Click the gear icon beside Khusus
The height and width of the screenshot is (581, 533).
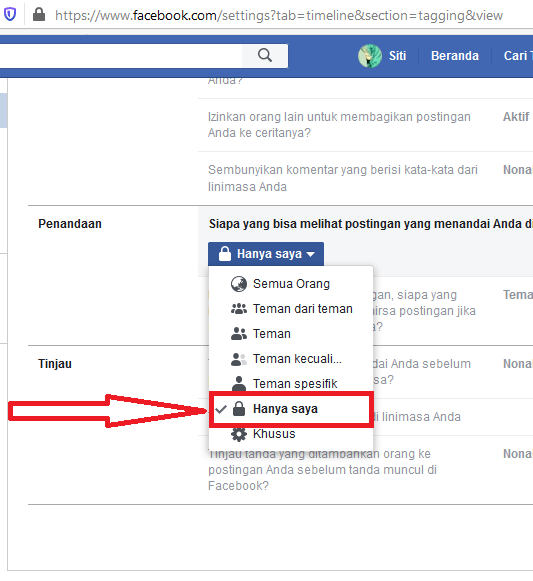click(x=239, y=434)
